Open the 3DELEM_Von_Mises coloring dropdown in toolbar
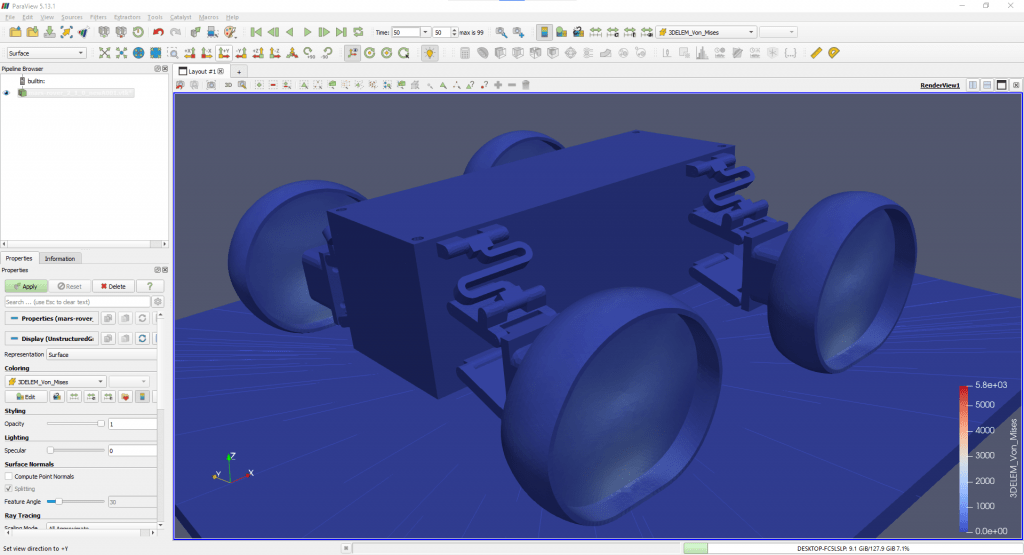The image size is (1024, 555). pos(705,32)
